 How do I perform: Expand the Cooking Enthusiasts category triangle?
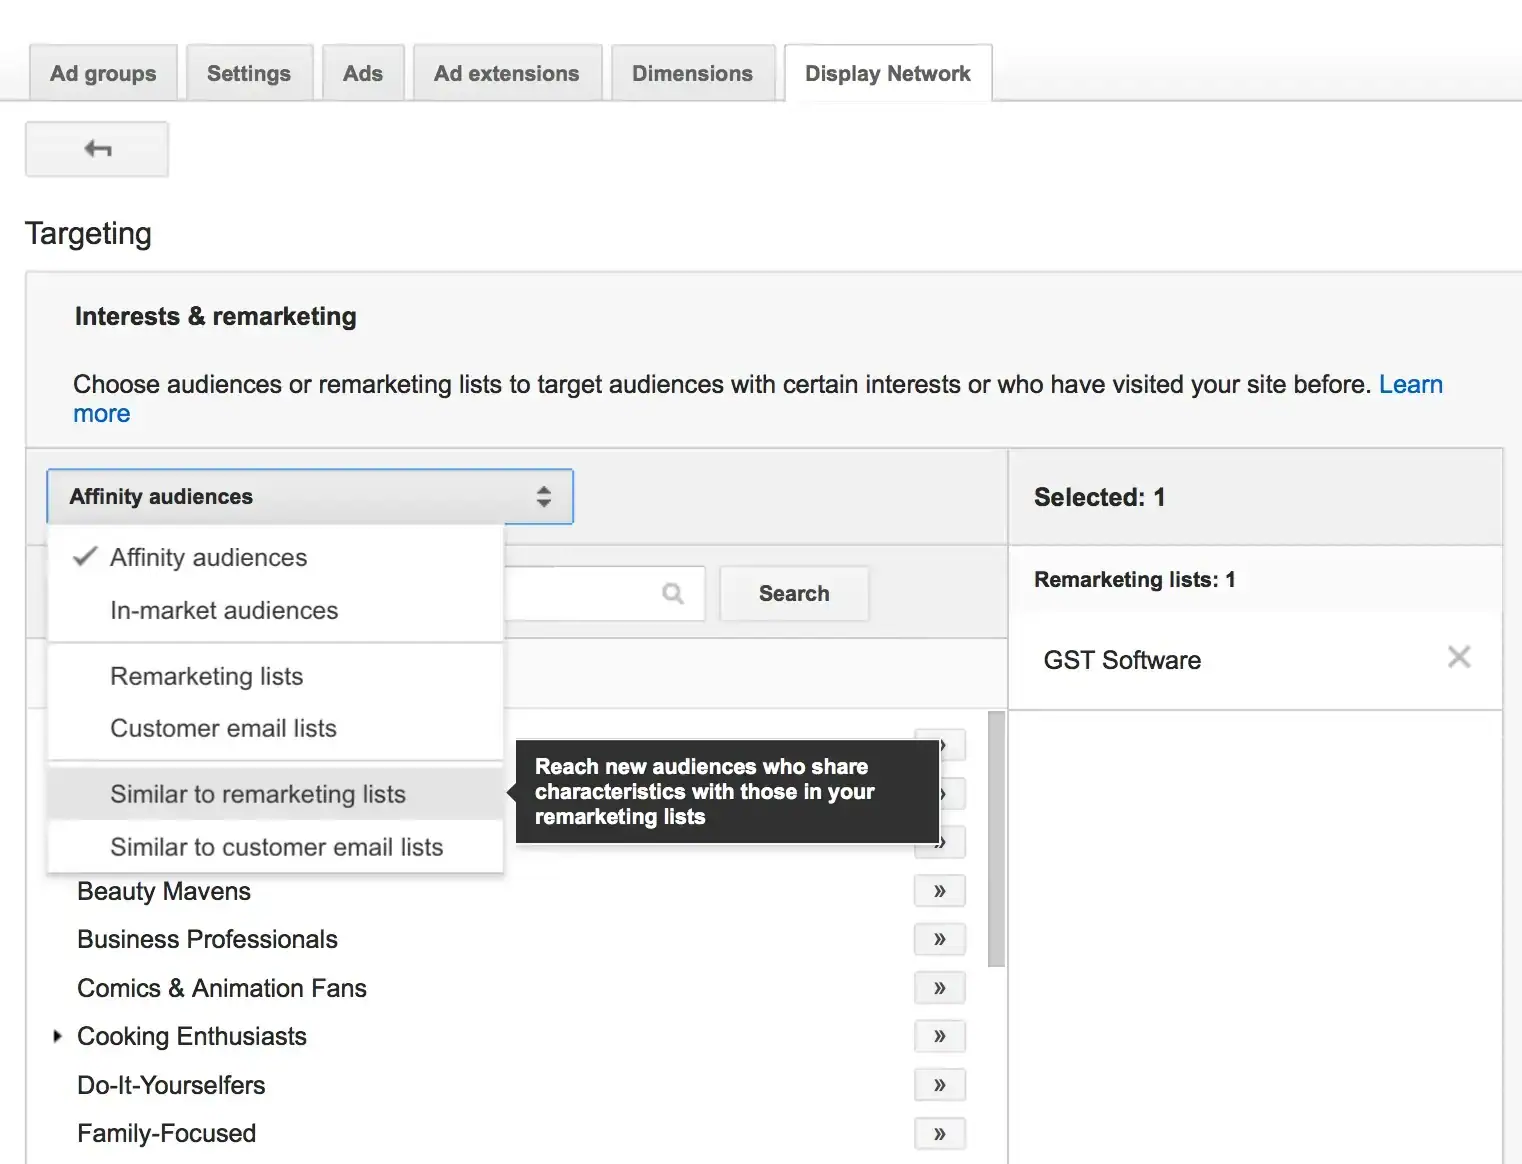57,1036
